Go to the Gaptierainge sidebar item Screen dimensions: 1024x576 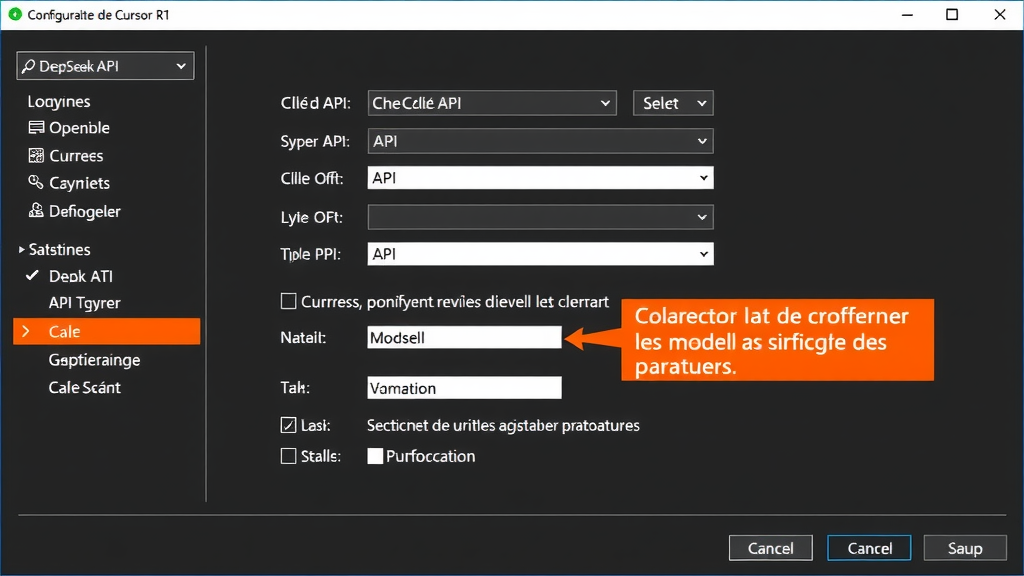coord(94,360)
